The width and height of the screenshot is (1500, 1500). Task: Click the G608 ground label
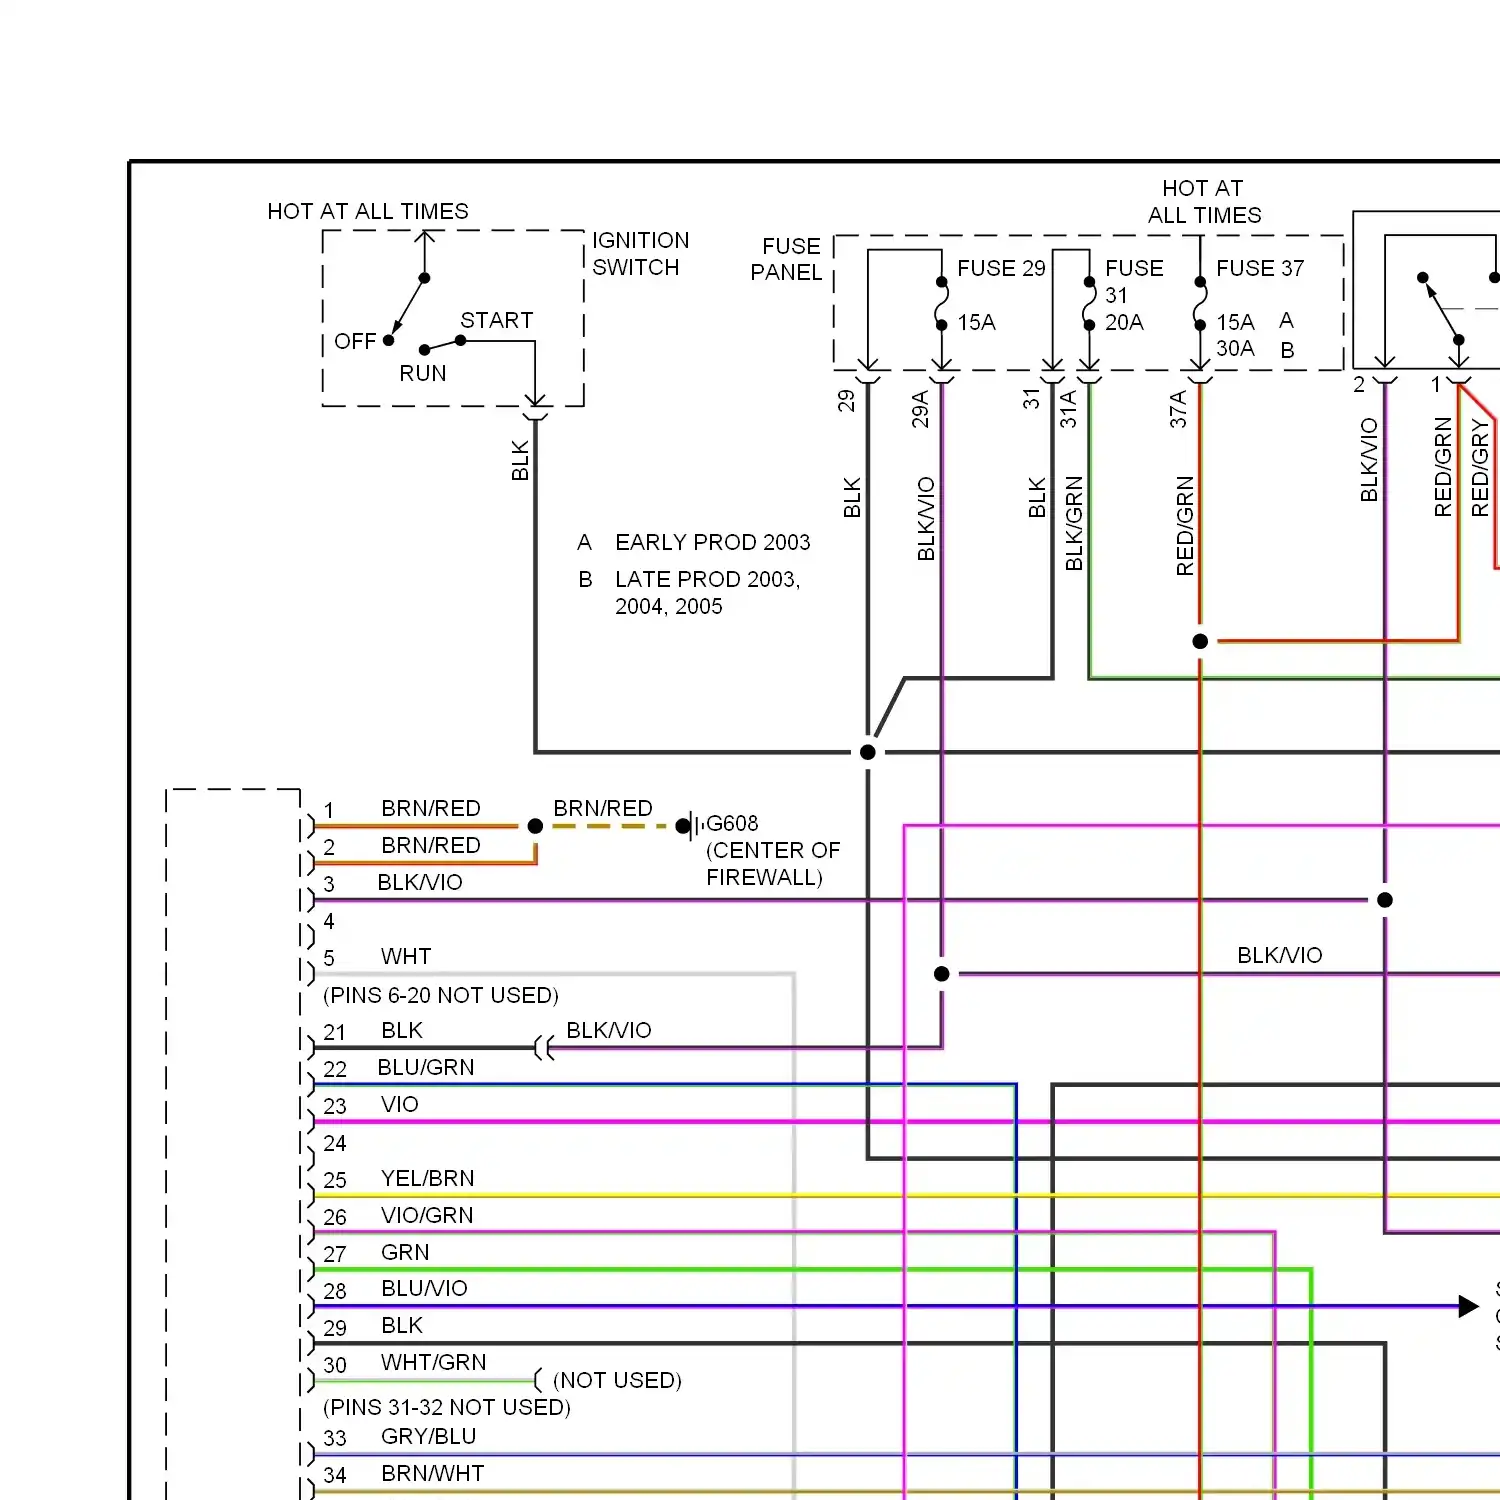(x=732, y=823)
